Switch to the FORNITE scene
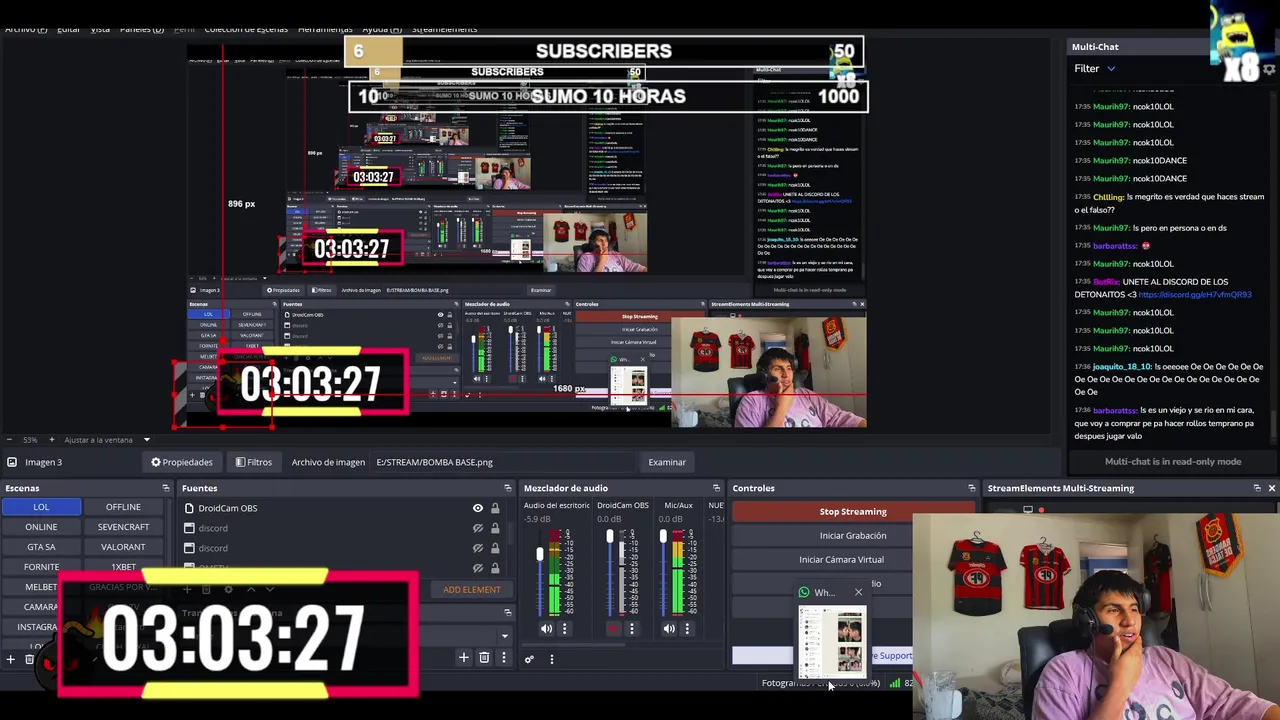The image size is (1280, 720). pyautogui.click(x=41, y=567)
